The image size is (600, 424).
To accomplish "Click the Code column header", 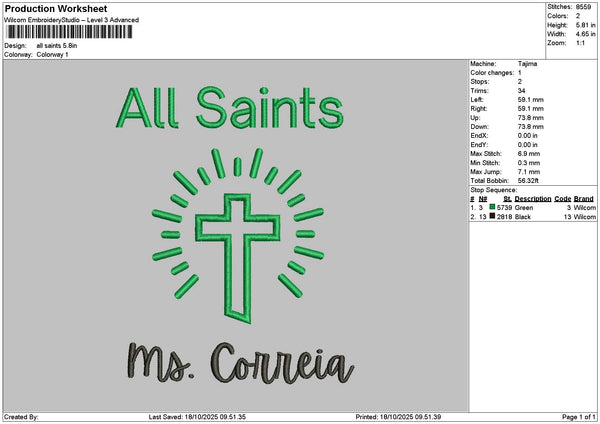I will coord(562,199).
